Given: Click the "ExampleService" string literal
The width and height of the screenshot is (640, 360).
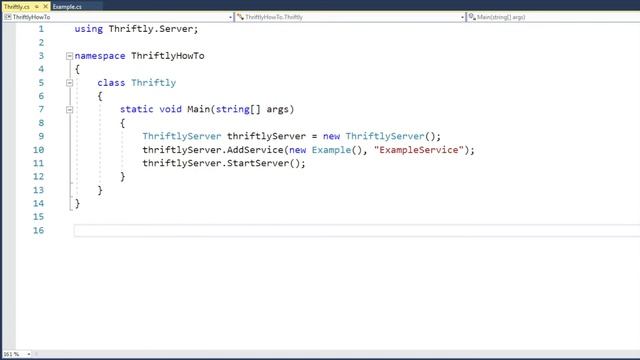Looking at the screenshot, I should [419, 150].
